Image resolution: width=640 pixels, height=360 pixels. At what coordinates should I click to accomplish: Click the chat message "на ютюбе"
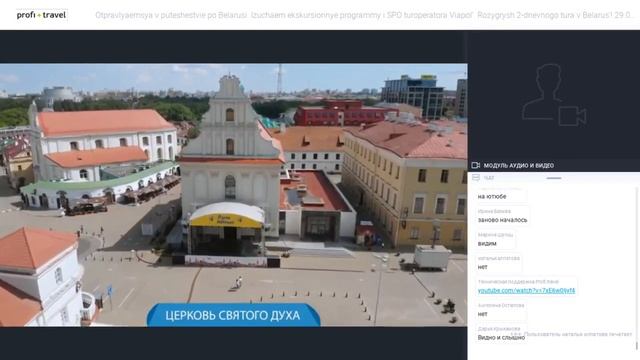pos(492,196)
